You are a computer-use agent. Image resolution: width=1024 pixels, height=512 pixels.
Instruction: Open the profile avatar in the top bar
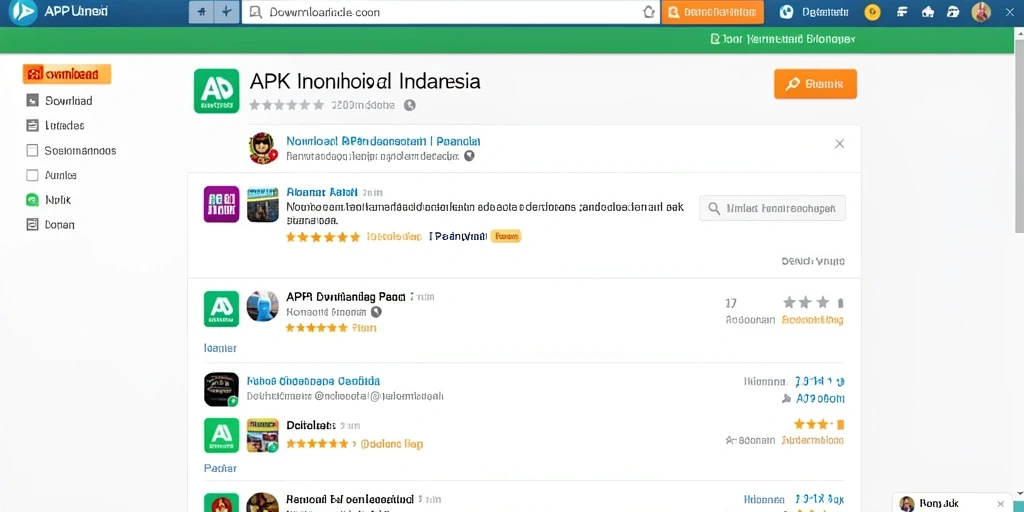[x=981, y=12]
